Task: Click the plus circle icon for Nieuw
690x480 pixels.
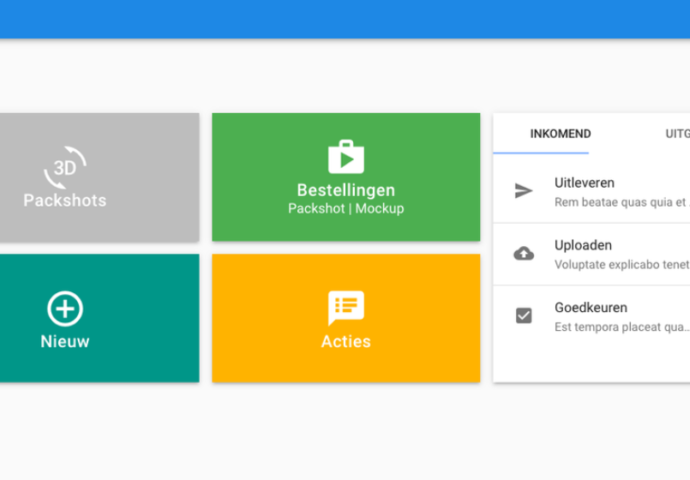Action: 65,309
